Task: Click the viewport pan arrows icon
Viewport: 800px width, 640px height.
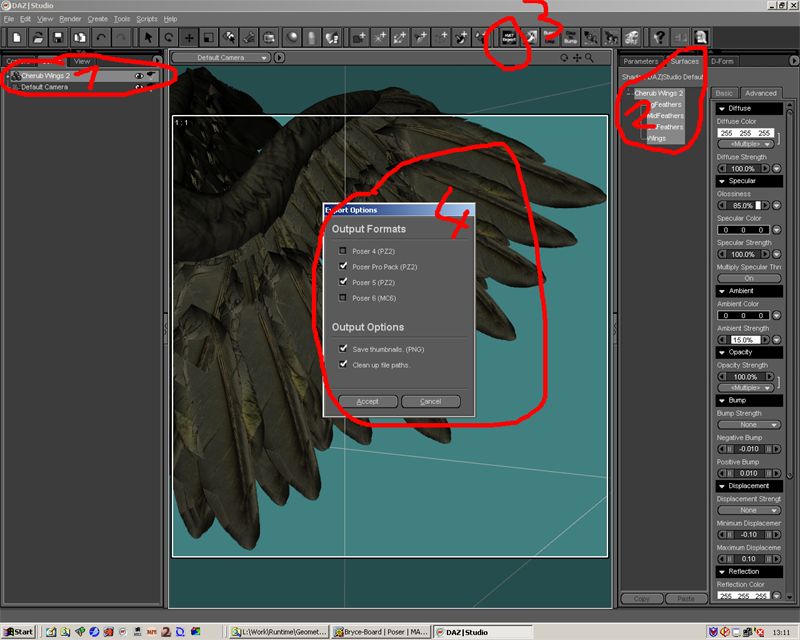Action: 577,58
